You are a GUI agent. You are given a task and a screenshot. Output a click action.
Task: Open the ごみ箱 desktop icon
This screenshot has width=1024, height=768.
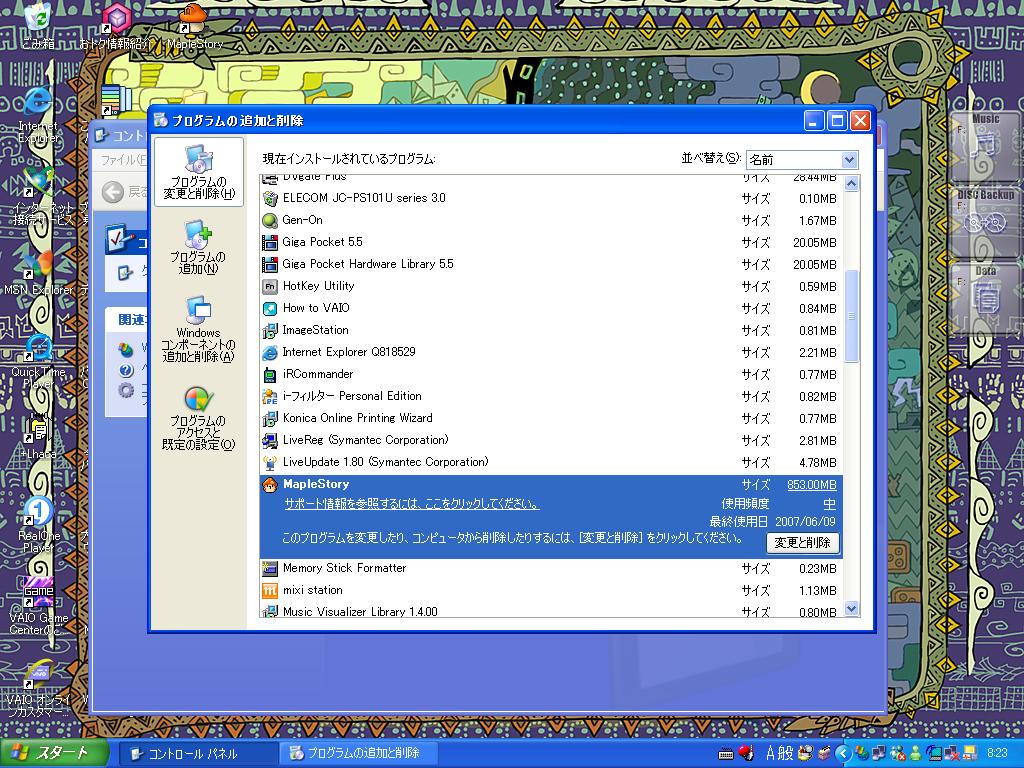38,26
